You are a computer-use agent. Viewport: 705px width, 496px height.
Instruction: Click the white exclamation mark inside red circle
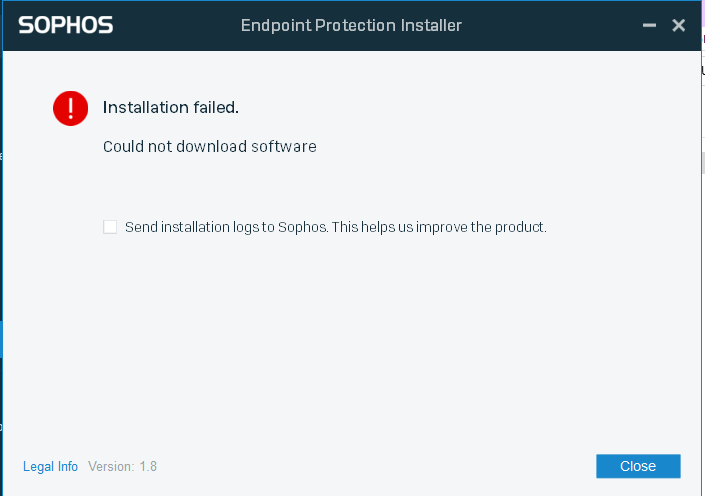71,108
